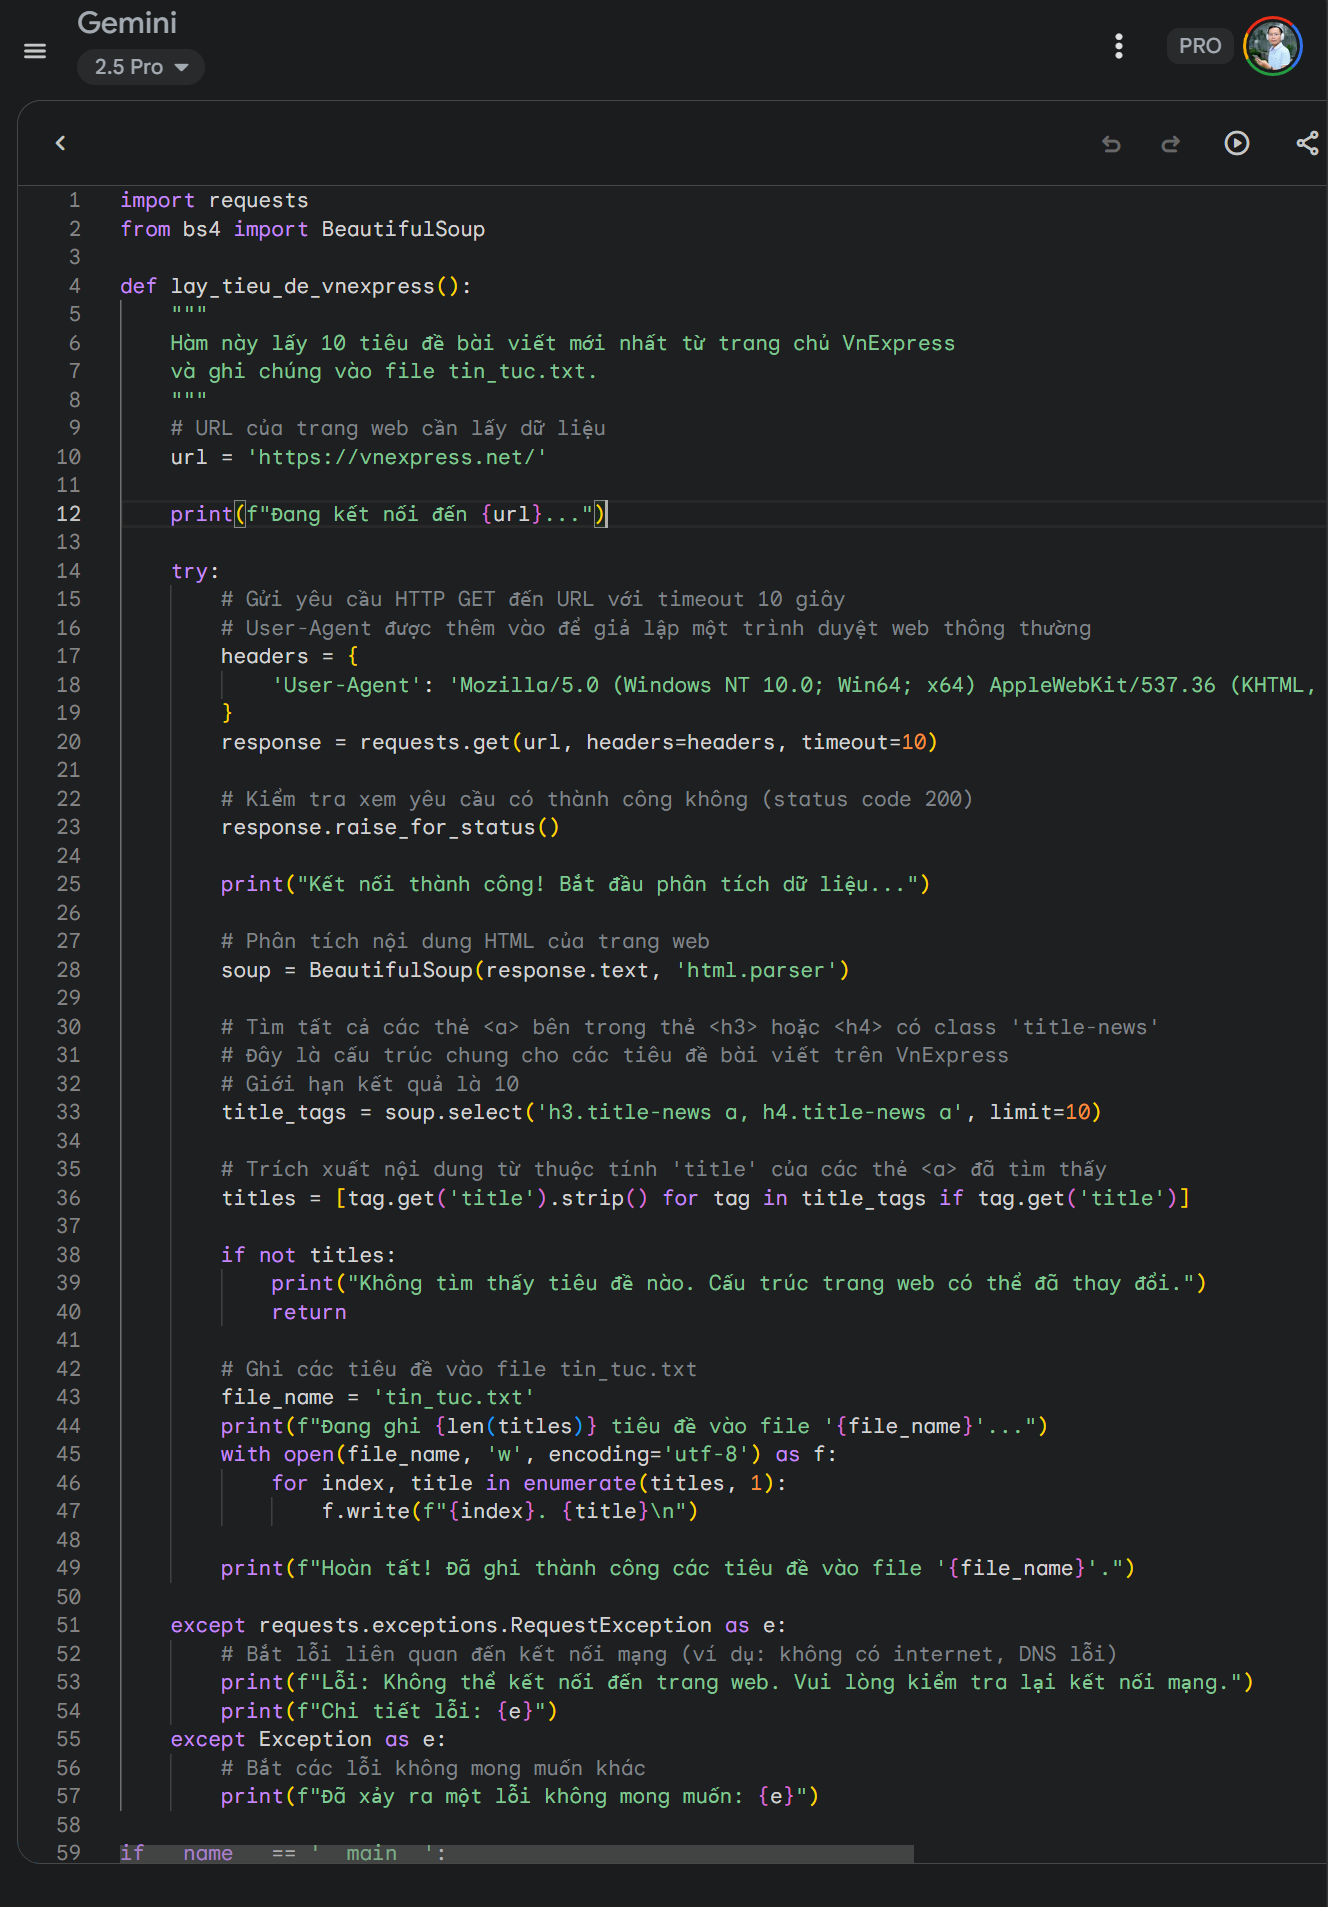Open the user profile avatar
Screen dimensions: 1328x1907
click(1273, 46)
